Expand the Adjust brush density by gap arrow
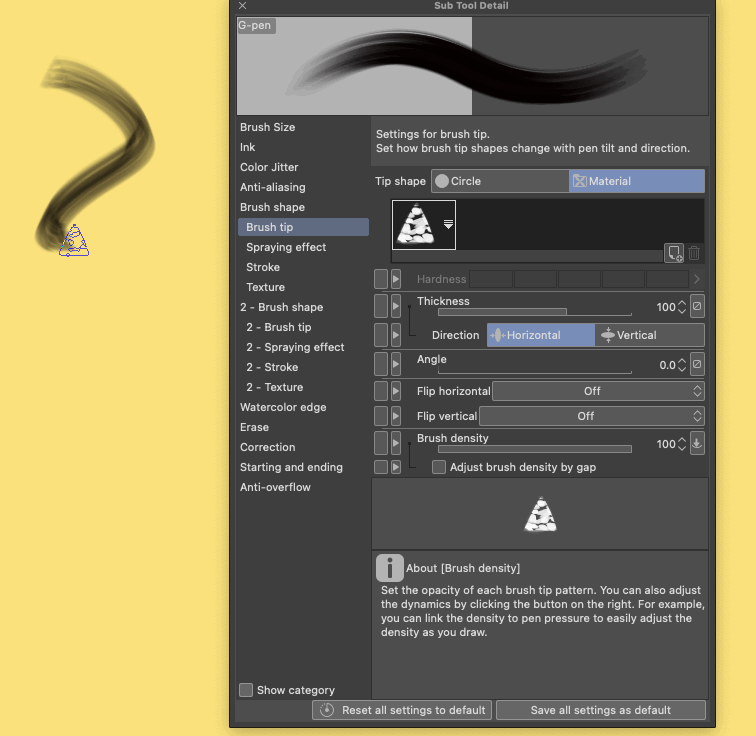756x736 pixels. pos(396,467)
